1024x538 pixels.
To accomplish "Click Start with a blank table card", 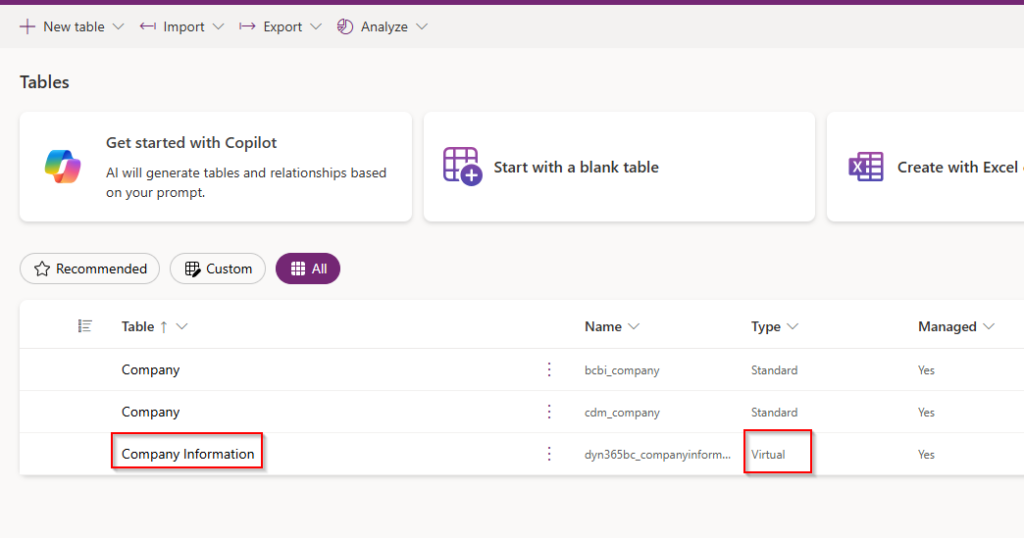I will click(619, 166).
